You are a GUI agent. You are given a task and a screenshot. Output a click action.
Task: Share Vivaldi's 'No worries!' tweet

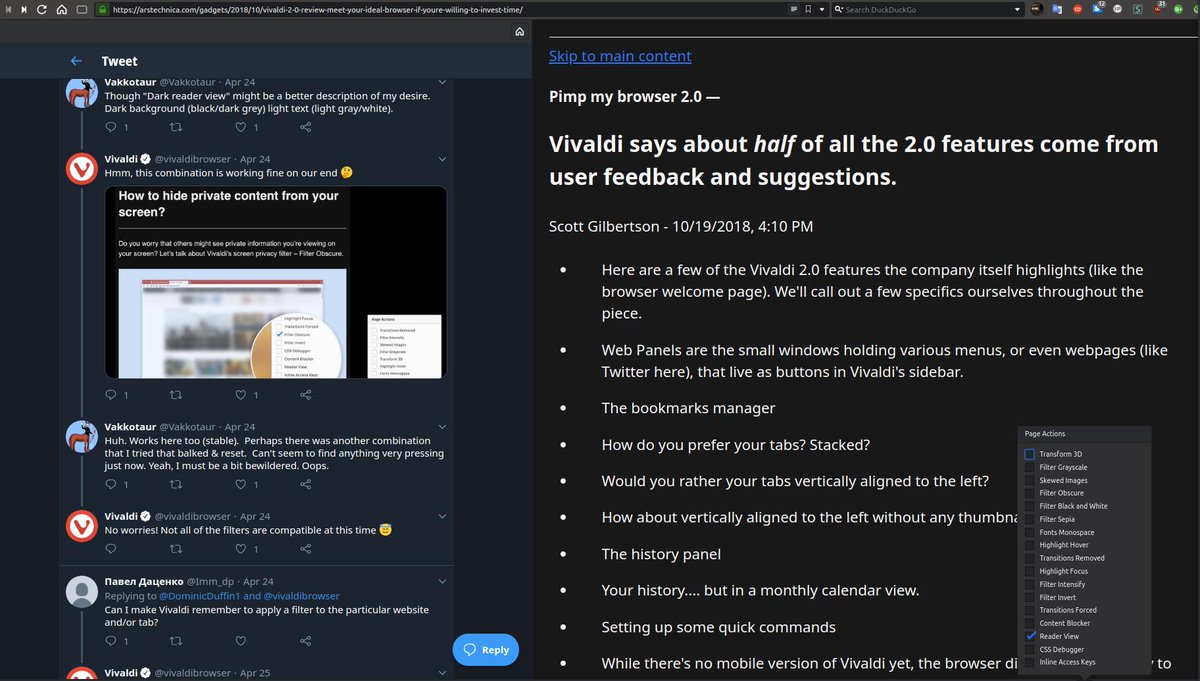(x=305, y=548)
